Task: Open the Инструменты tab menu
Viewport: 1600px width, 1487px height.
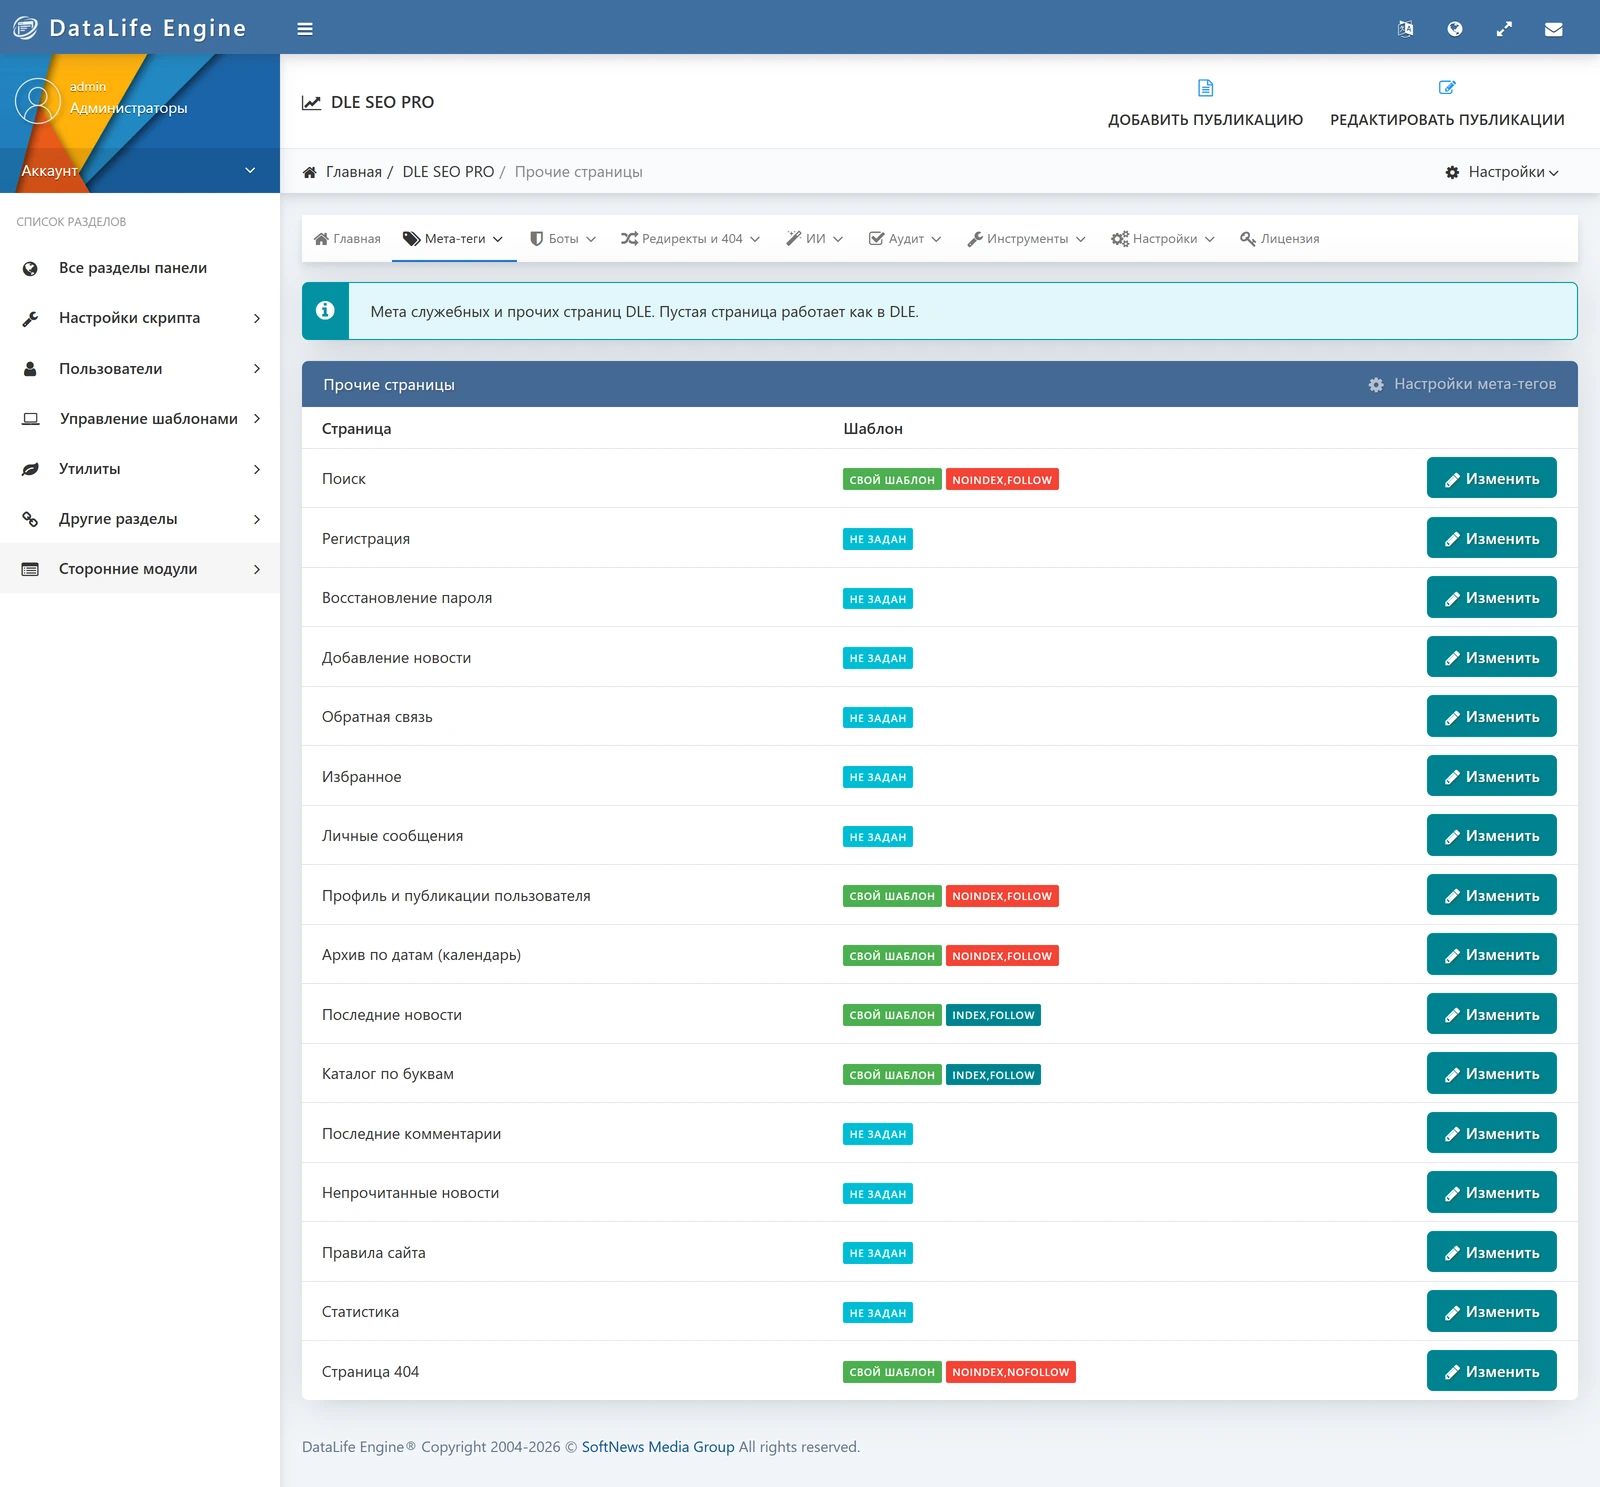Action: 1026,239
